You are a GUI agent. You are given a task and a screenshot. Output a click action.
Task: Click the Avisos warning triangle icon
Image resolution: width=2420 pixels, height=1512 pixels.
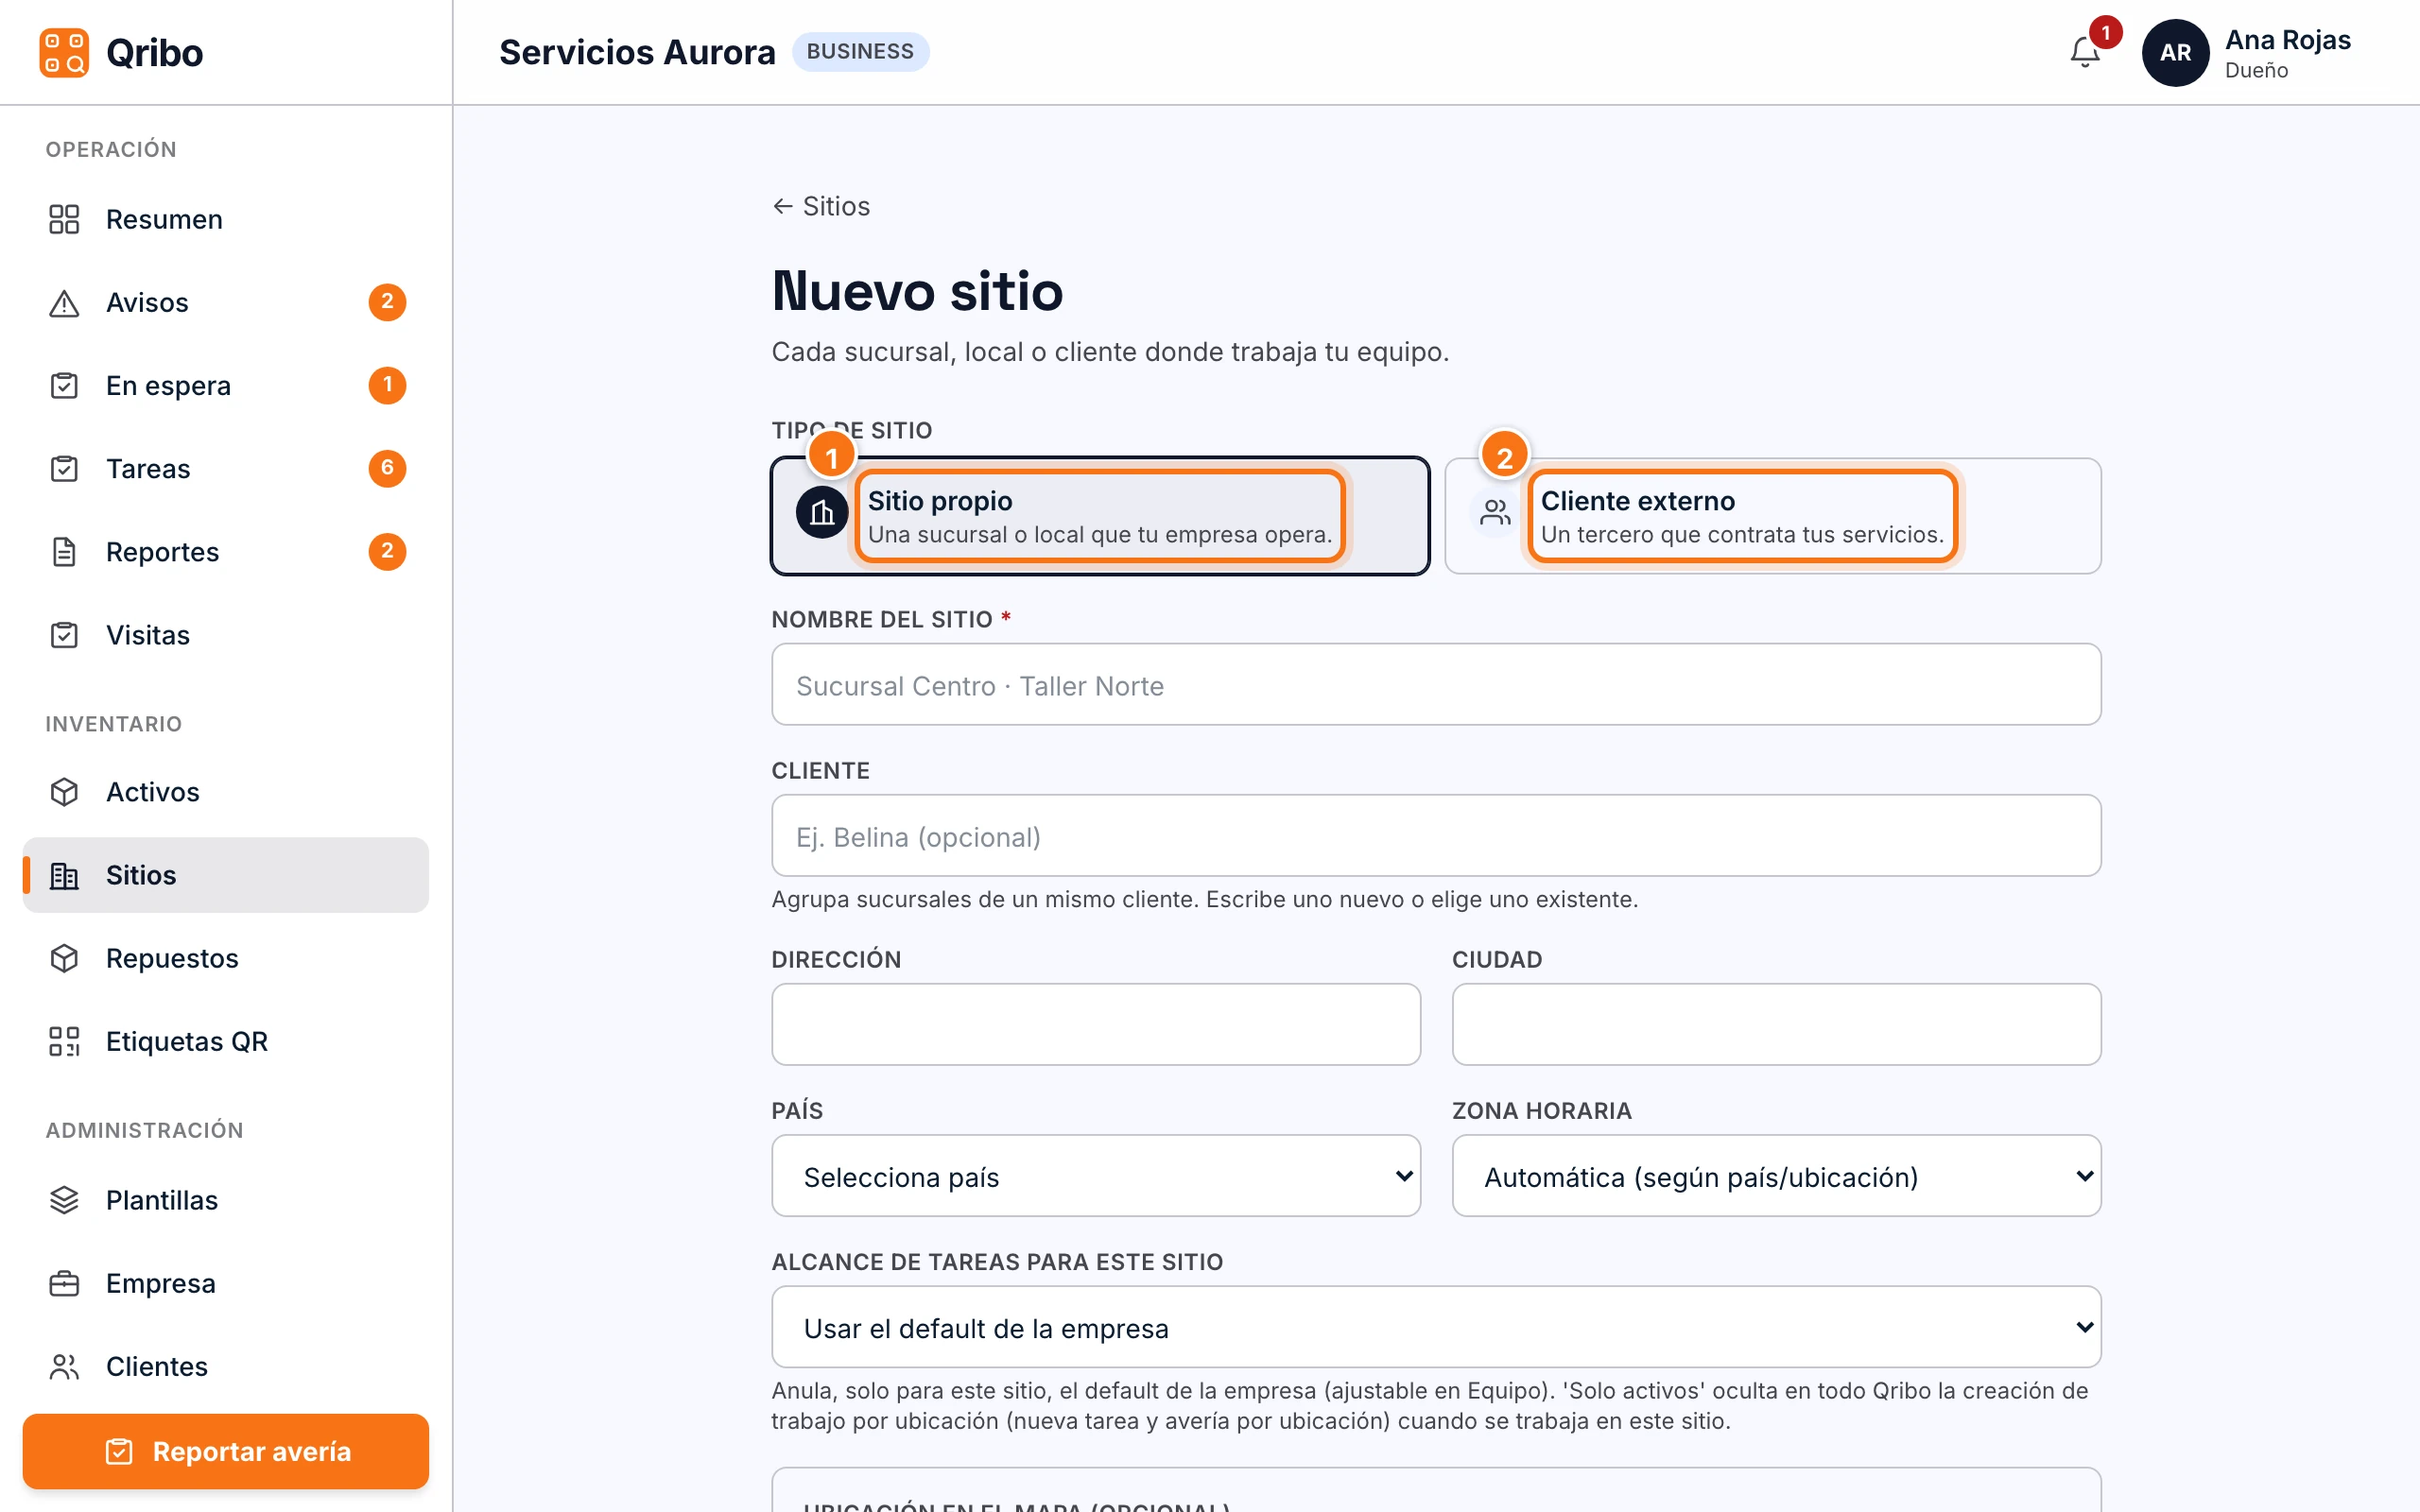(64, 302)
